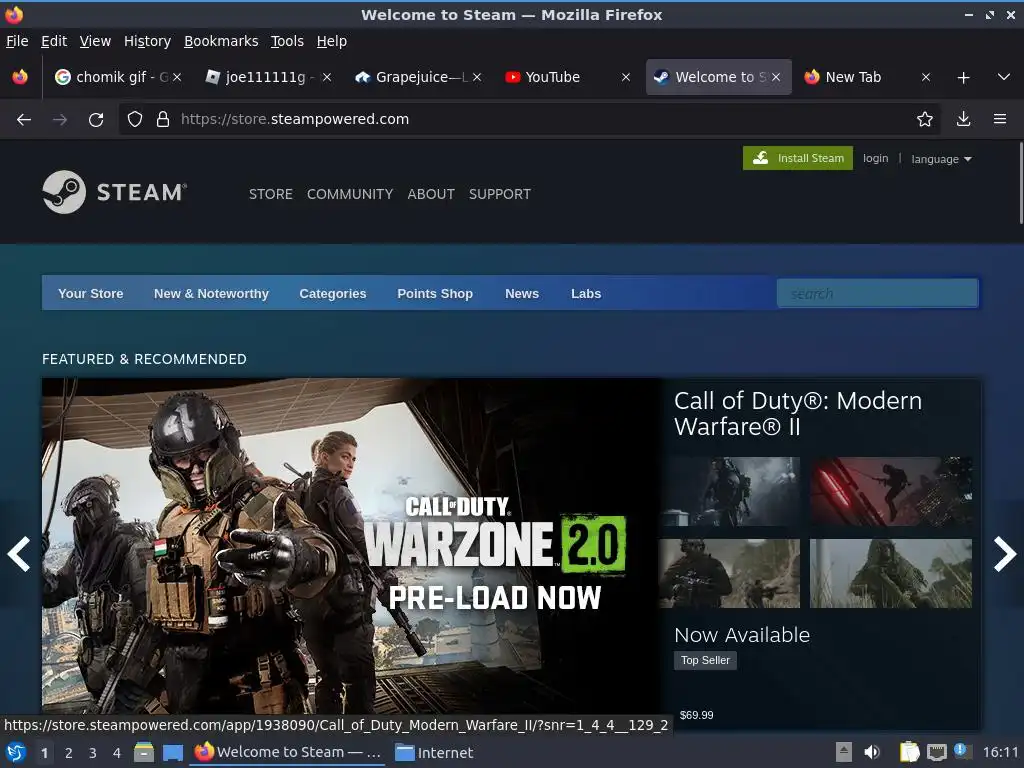Go back with the browser back arrow

(24, 120)
